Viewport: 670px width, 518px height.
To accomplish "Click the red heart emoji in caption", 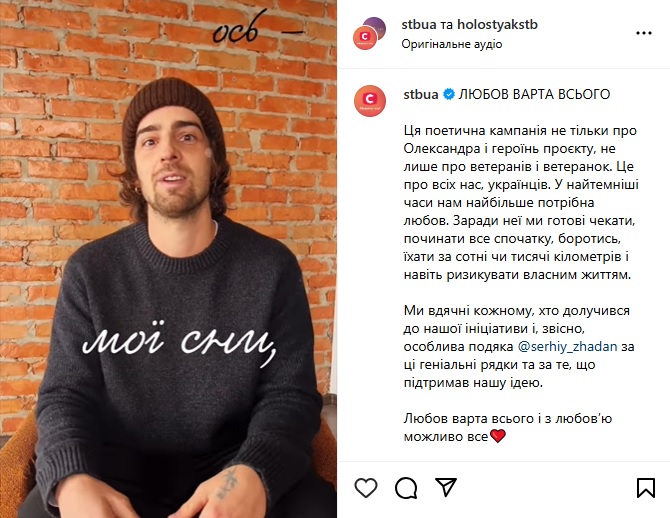I will [x=498, y=436].
